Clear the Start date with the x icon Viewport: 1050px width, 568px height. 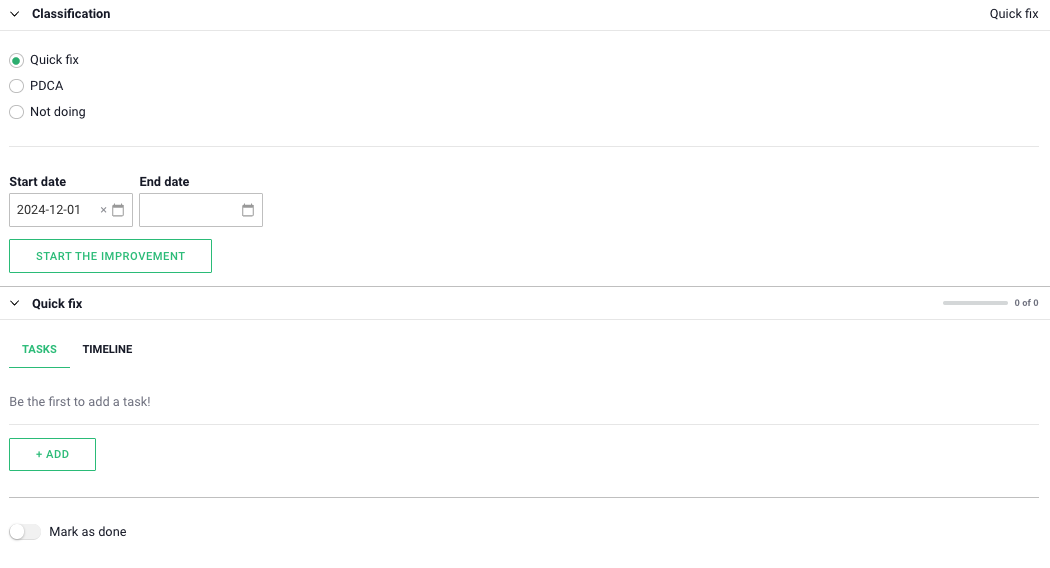click(103, 210)
